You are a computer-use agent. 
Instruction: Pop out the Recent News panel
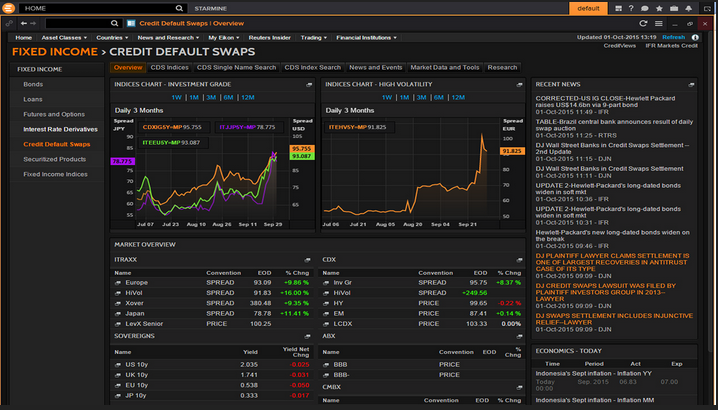click(x=691, y=85)
